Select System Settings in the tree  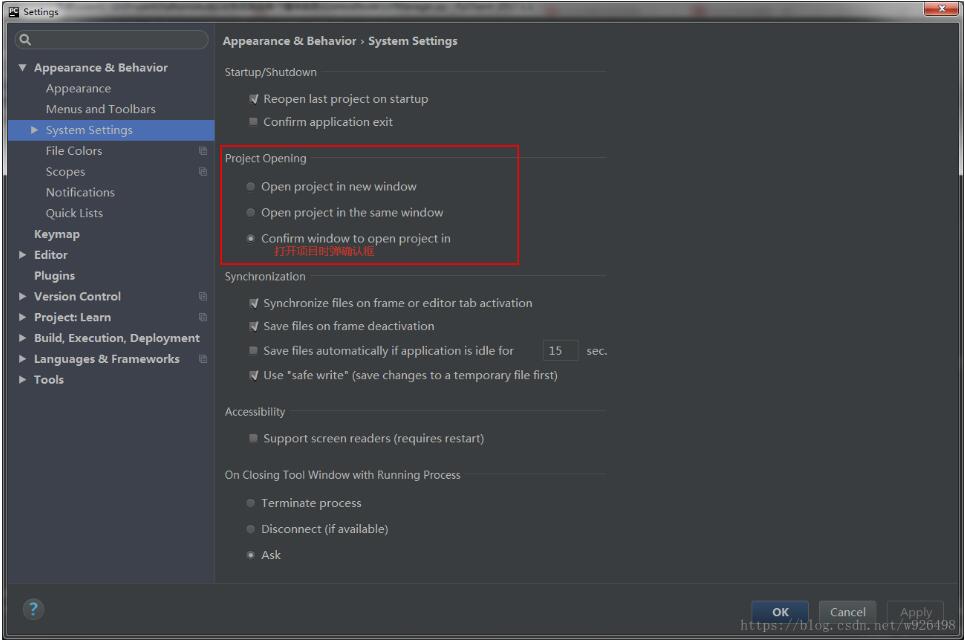pos(111,130)
